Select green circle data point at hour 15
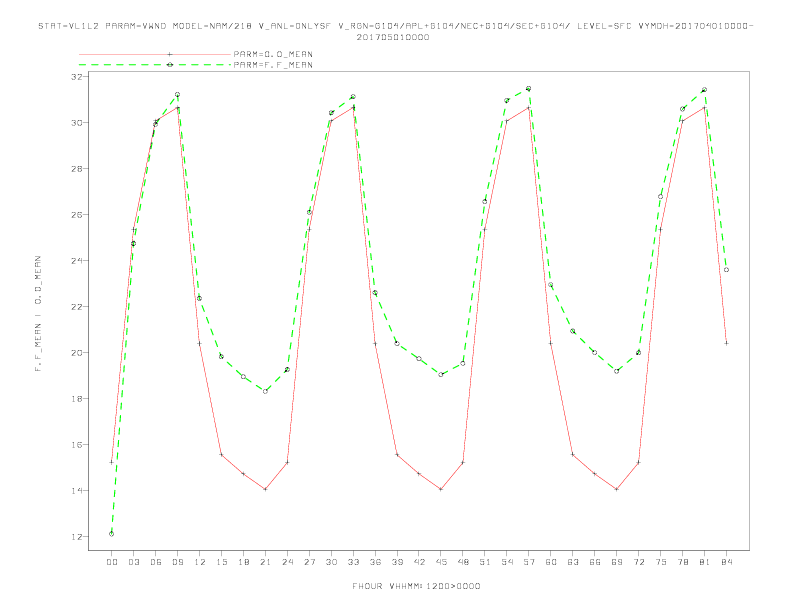792x612 pixels. (x=221, y=356)
